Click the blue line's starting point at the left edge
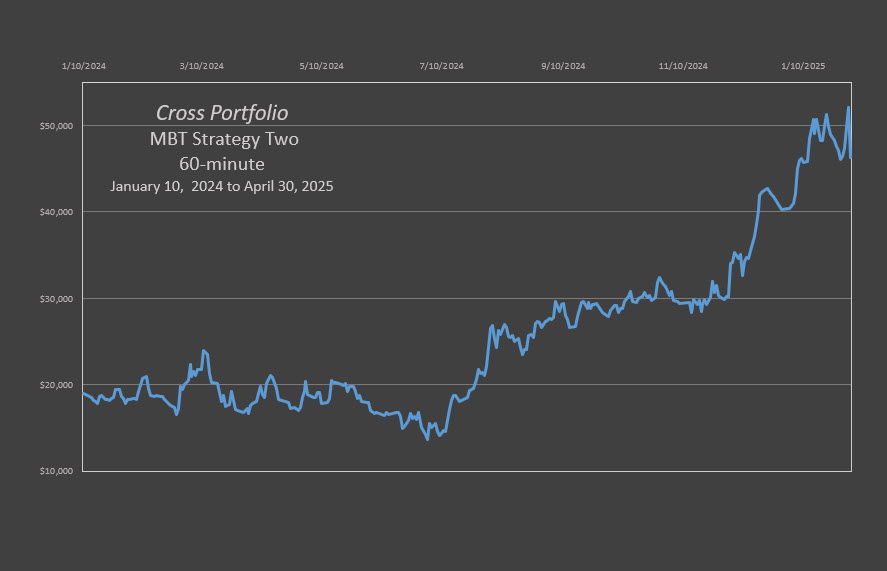 [84, 393]
